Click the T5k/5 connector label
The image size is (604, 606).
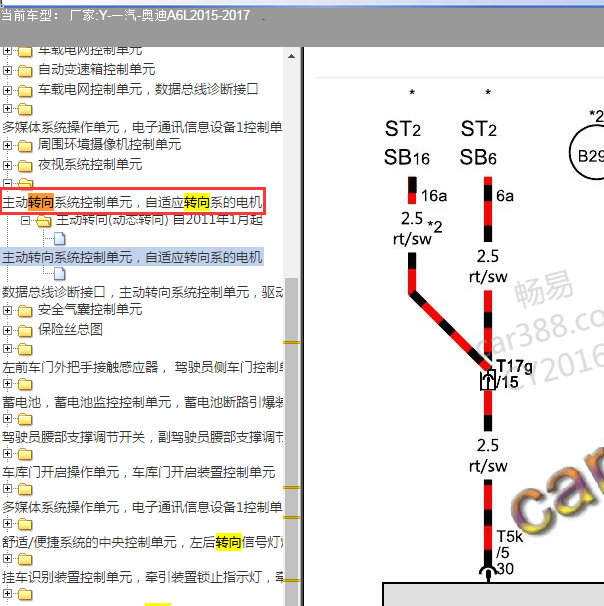coord(509,544)
